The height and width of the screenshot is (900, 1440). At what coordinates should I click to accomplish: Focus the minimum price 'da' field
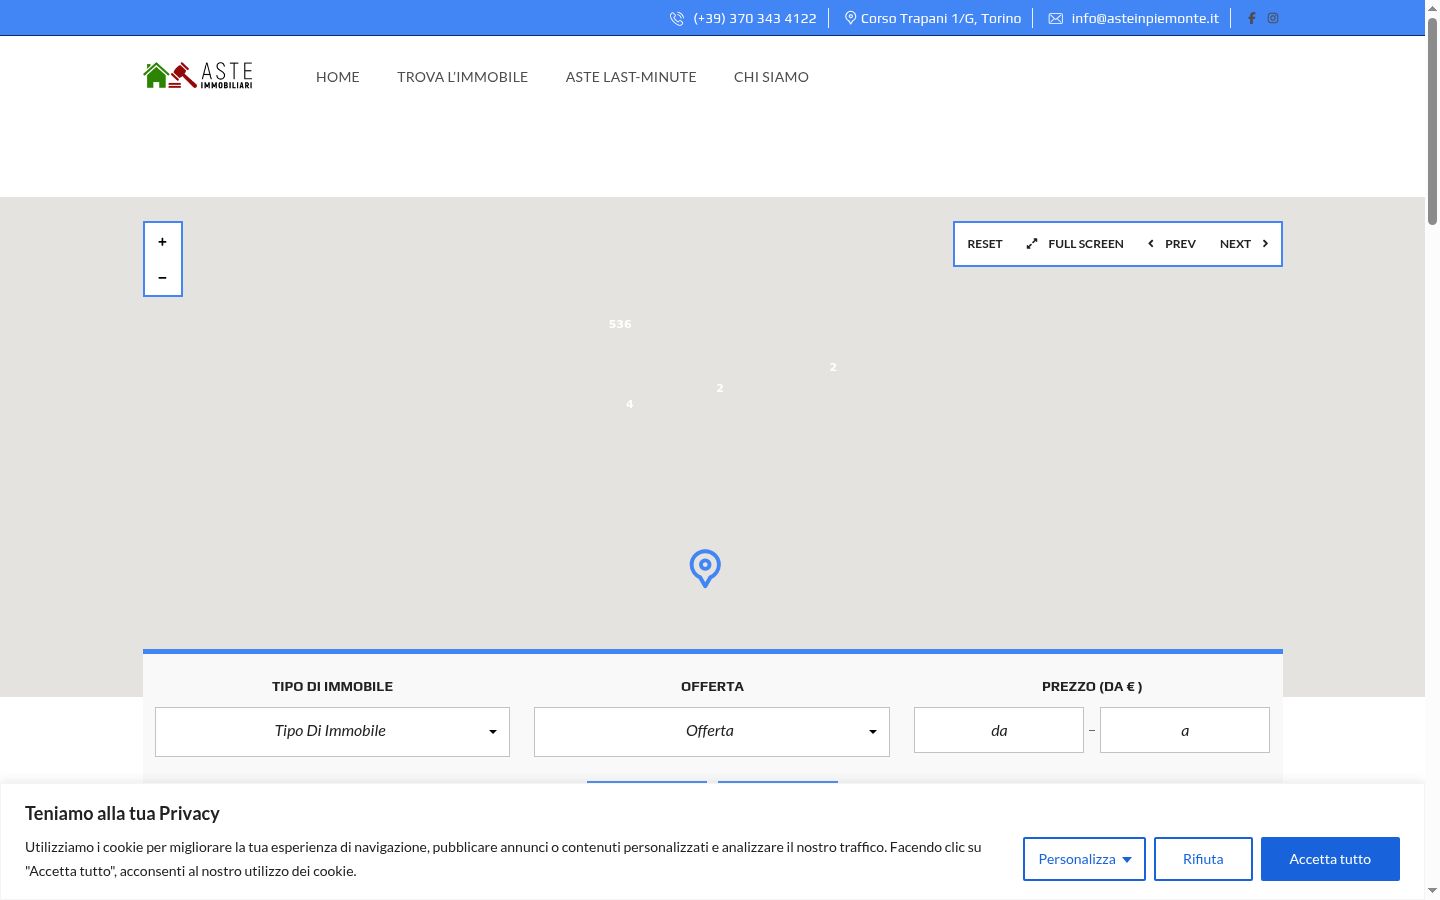999,730
